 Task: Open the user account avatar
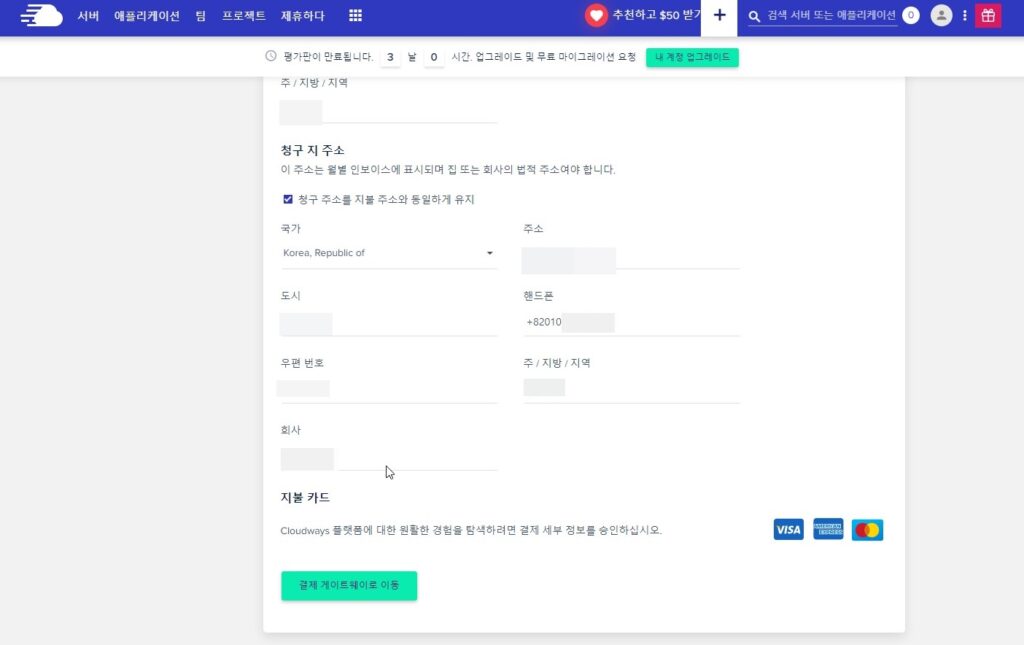(941, 16)
